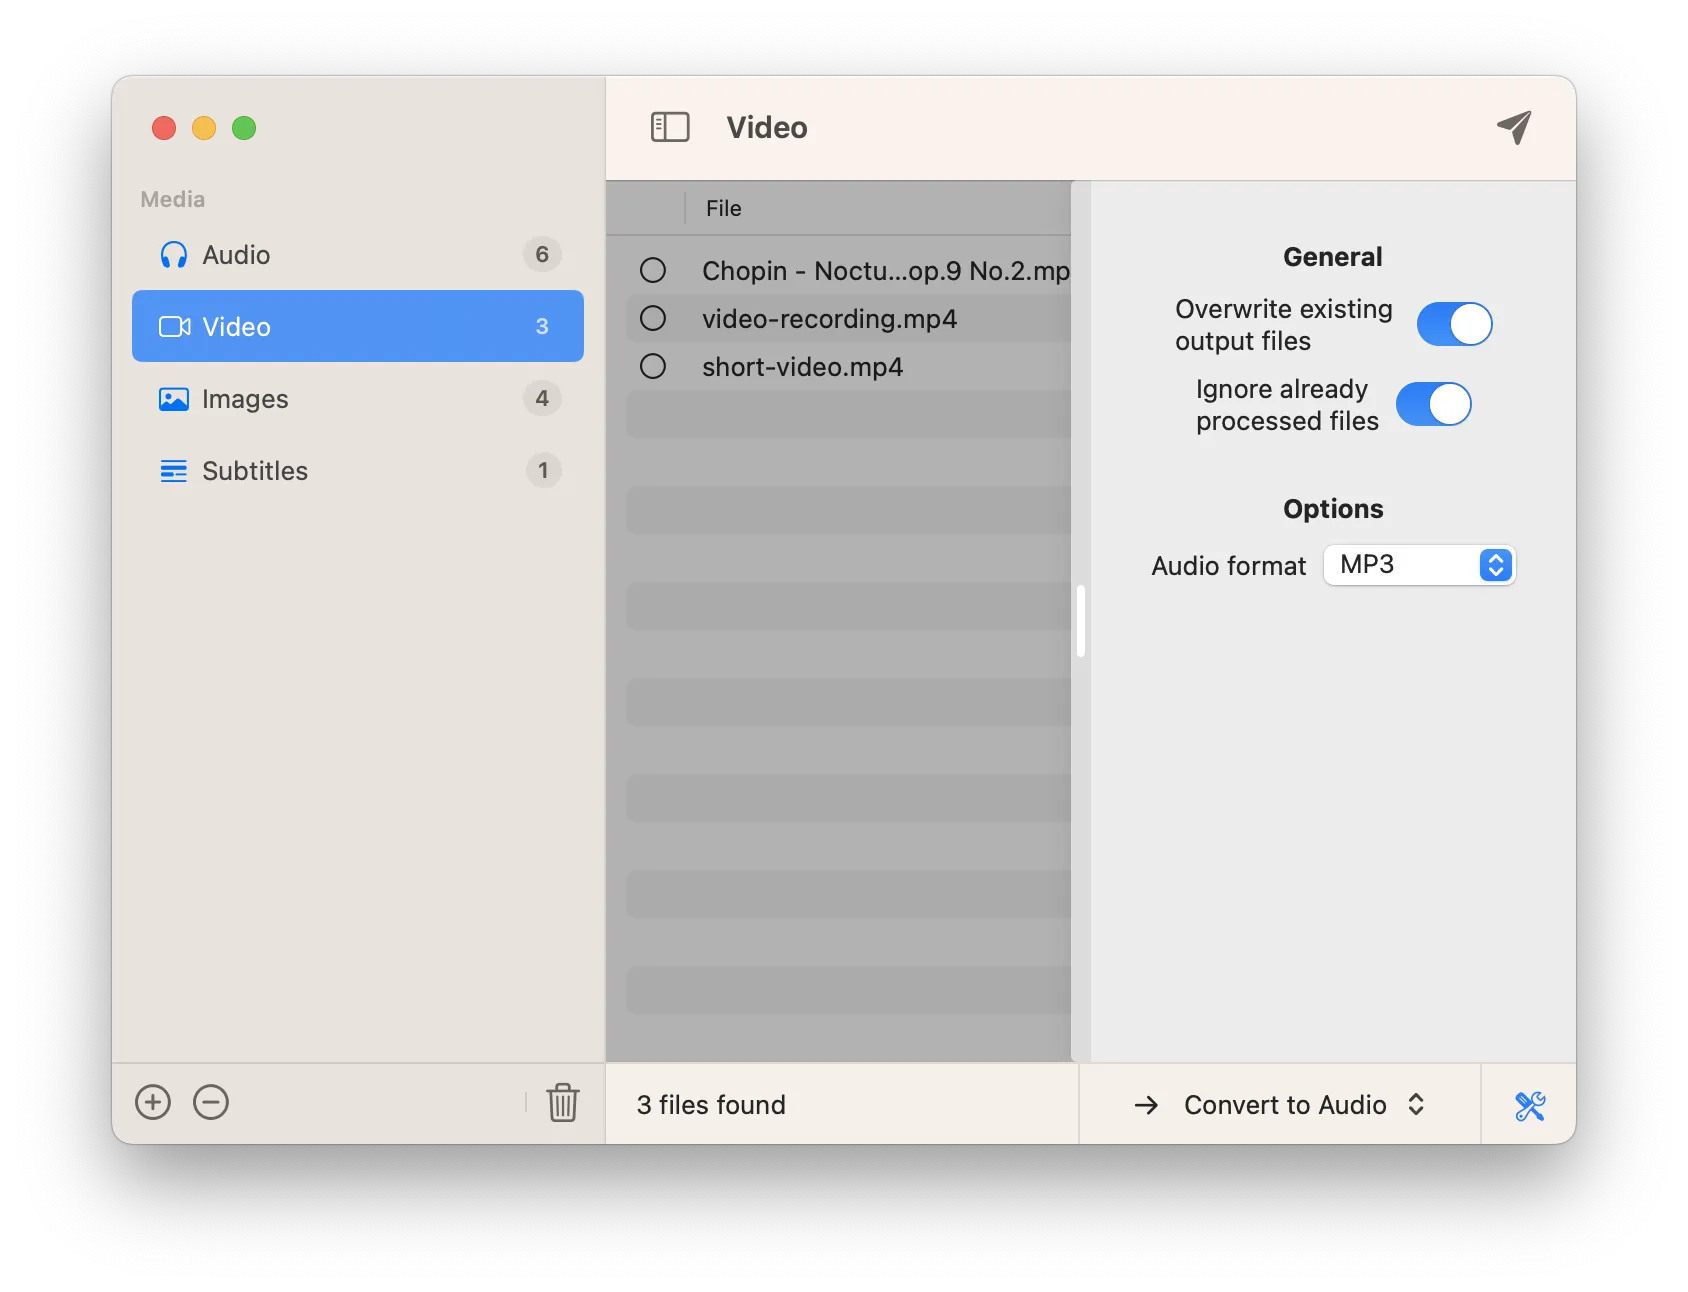Turn off Ignore already processed files
Image resolution: width=1688 pixels, height=1292 pixels.
tap(1433, 405)
